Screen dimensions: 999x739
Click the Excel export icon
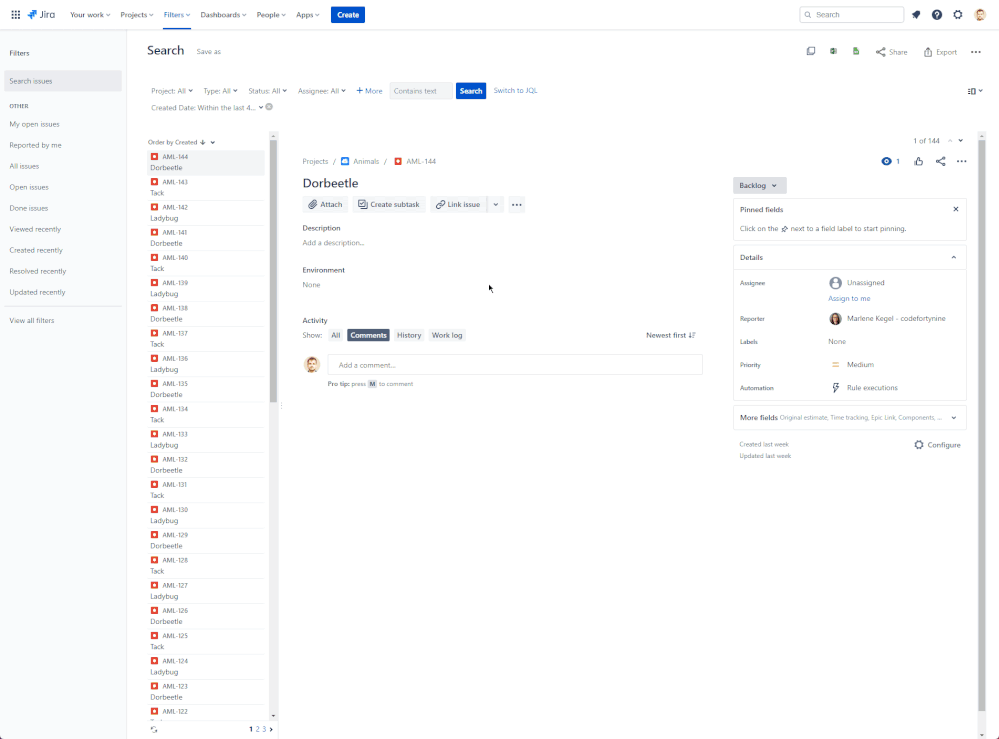click(x=833, y=52)
